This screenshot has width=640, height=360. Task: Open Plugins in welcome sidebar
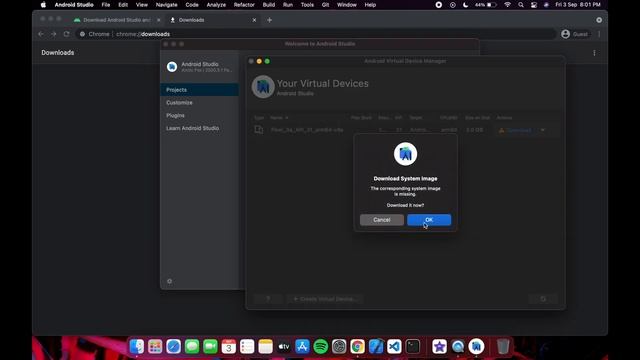(x=175, y=116)
